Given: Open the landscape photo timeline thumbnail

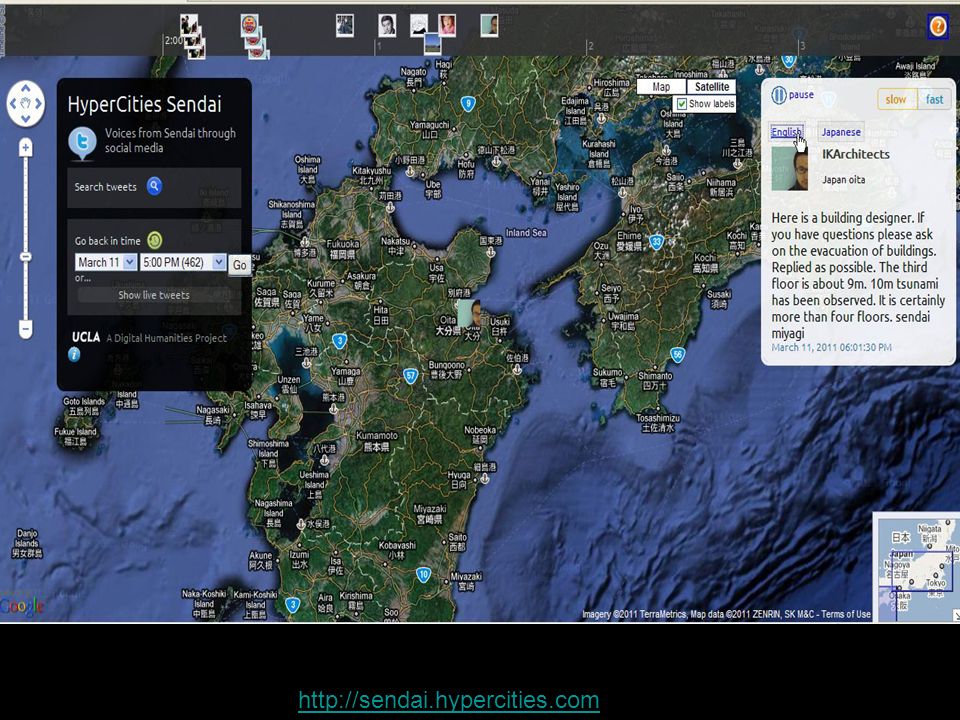Looking at the screenshot, I should [432, 43].
